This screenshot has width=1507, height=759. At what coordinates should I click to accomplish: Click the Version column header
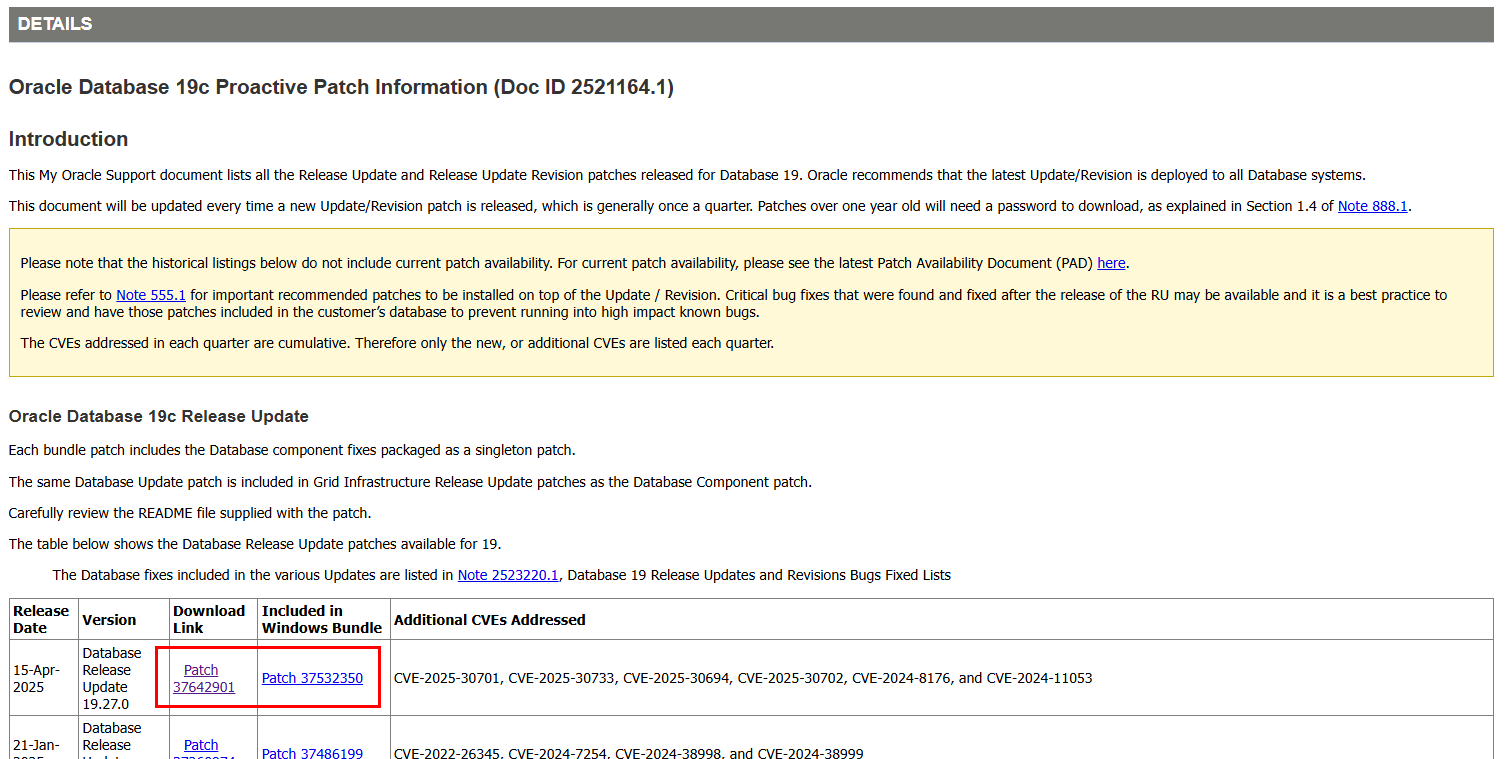click(x=124, y=619)
